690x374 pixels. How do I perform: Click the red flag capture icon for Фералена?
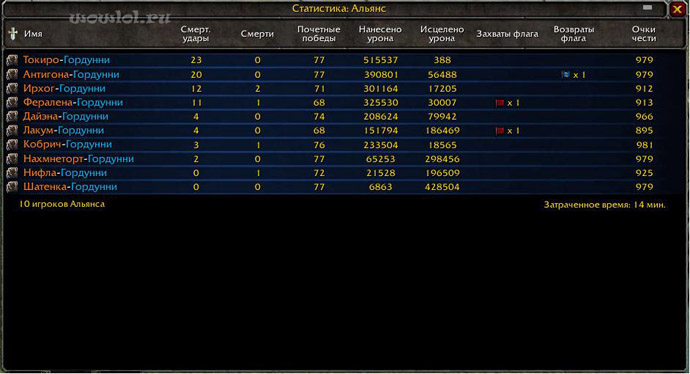[500, 103]
